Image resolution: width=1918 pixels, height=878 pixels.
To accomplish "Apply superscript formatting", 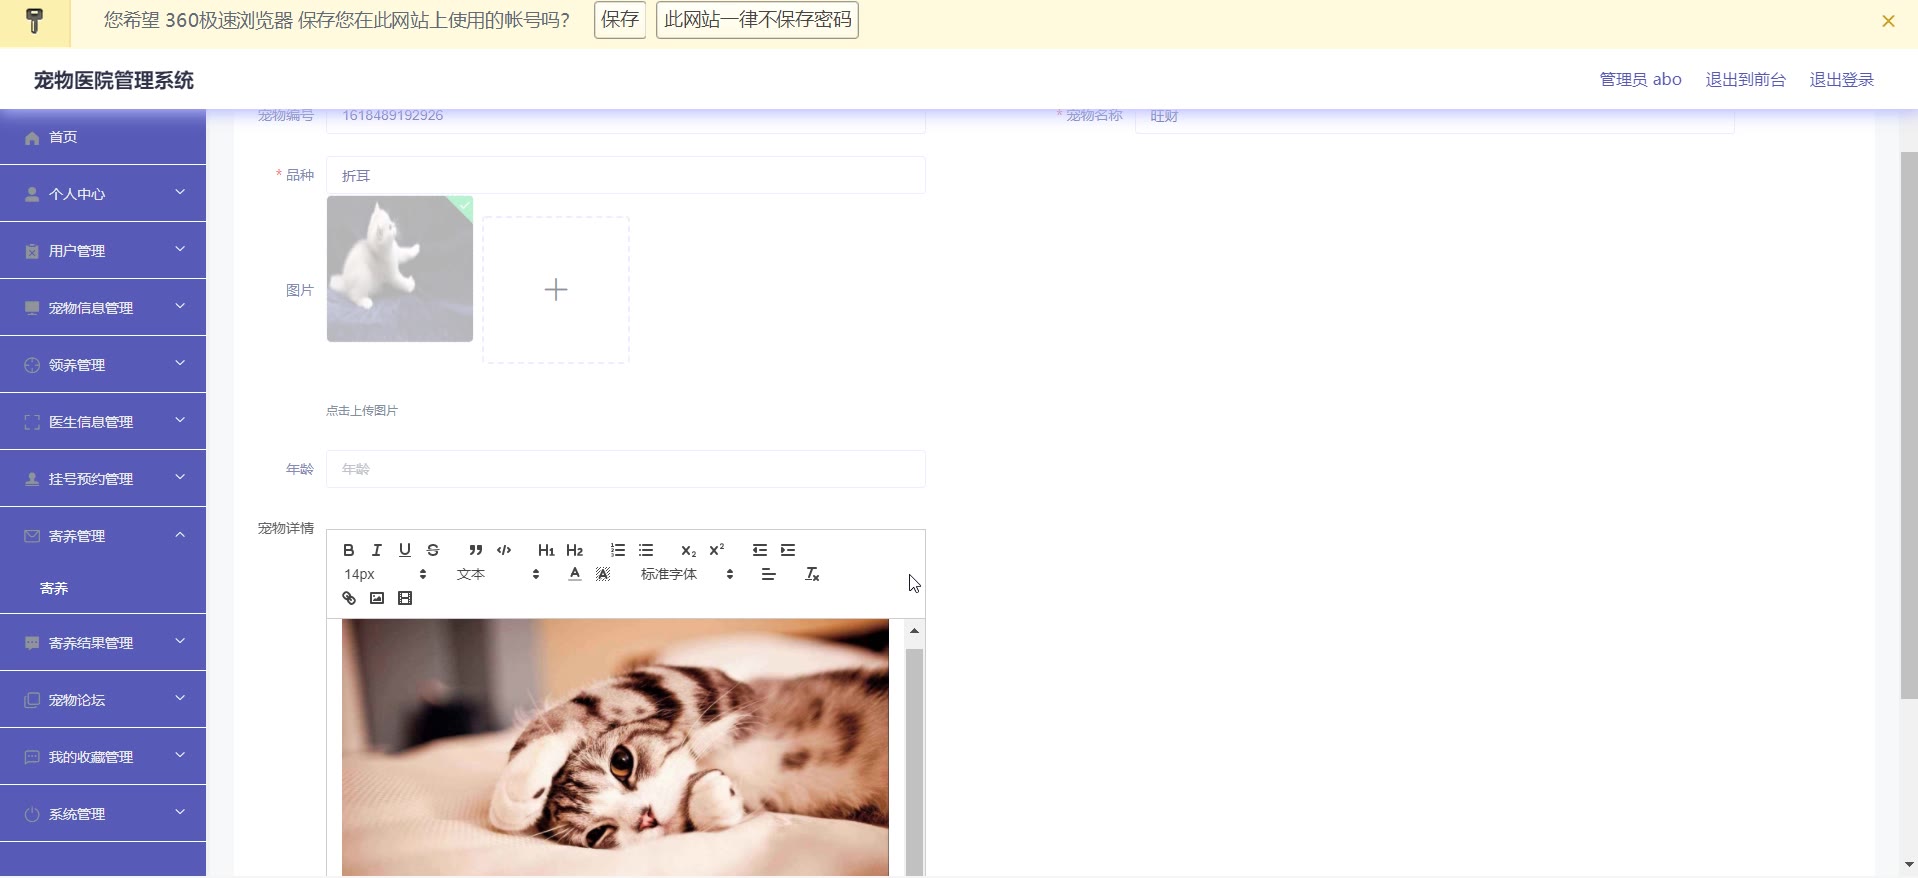I will click(716, 550).
